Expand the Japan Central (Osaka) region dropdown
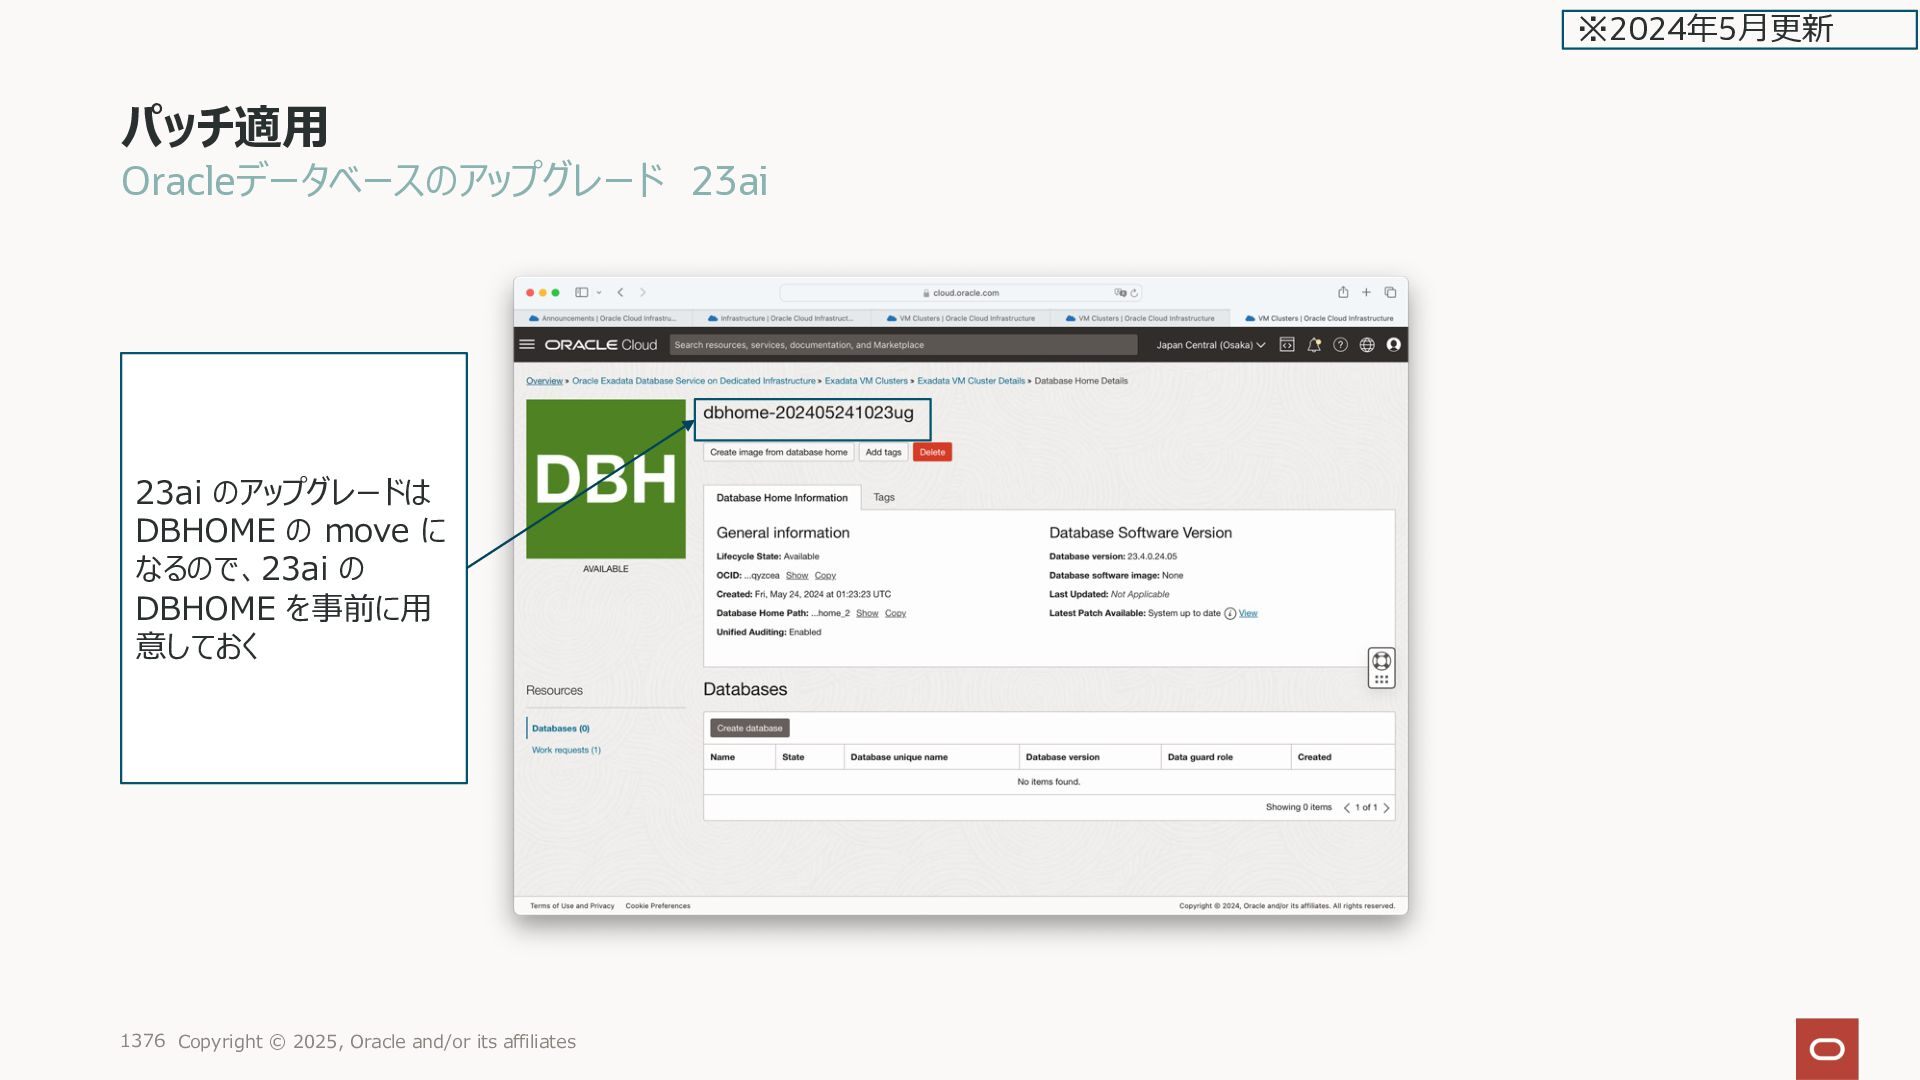1920x1080 pixels. [x=1210, y=345]
